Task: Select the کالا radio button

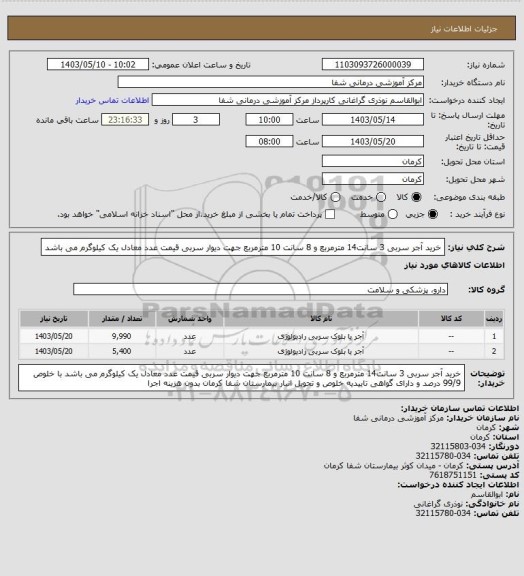Action: pyautogui.click(x=416, y=197)
